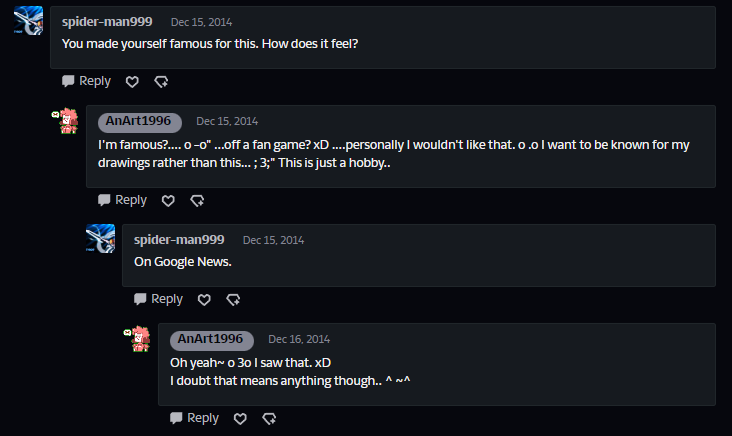
Task: Reply to AnArt1996's 'I'm famous?' comment
Action: pyautogui.click(x=122, y=200)
